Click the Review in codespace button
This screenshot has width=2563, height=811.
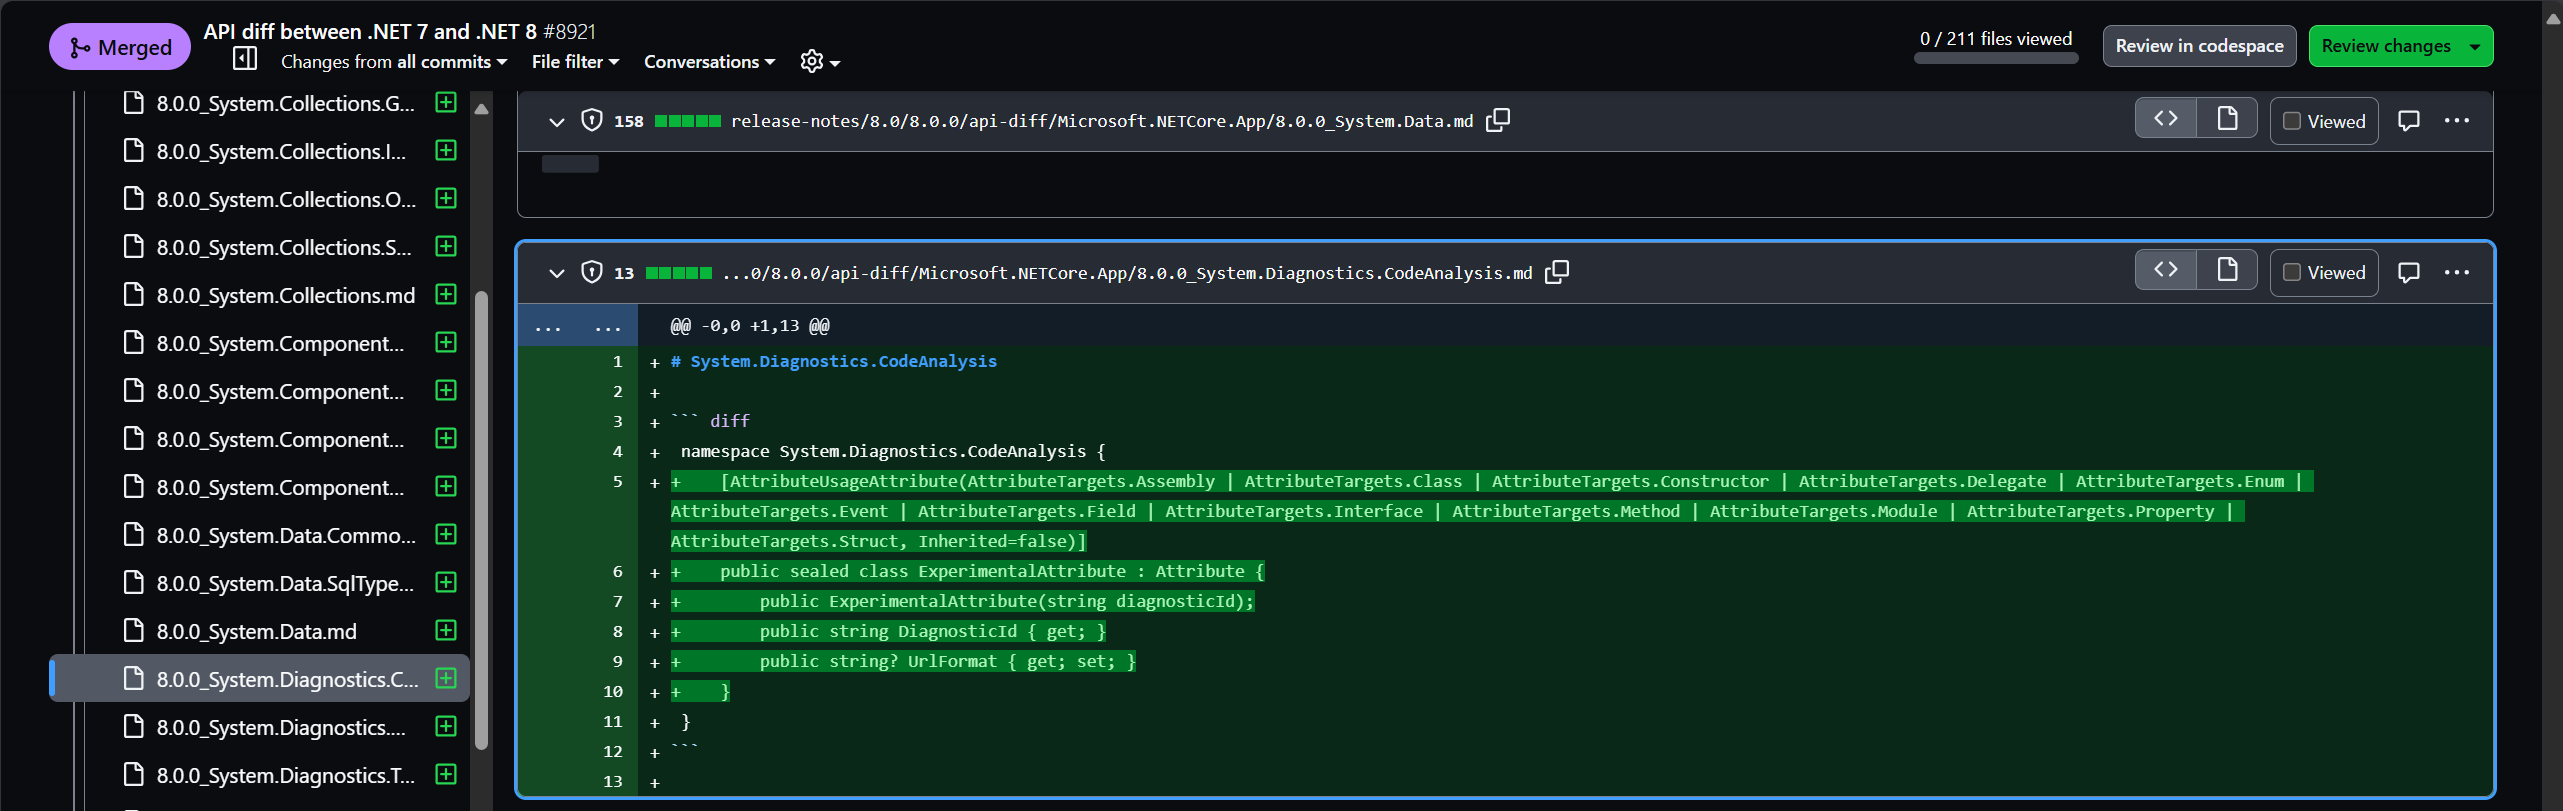(x=2199, y=46)
